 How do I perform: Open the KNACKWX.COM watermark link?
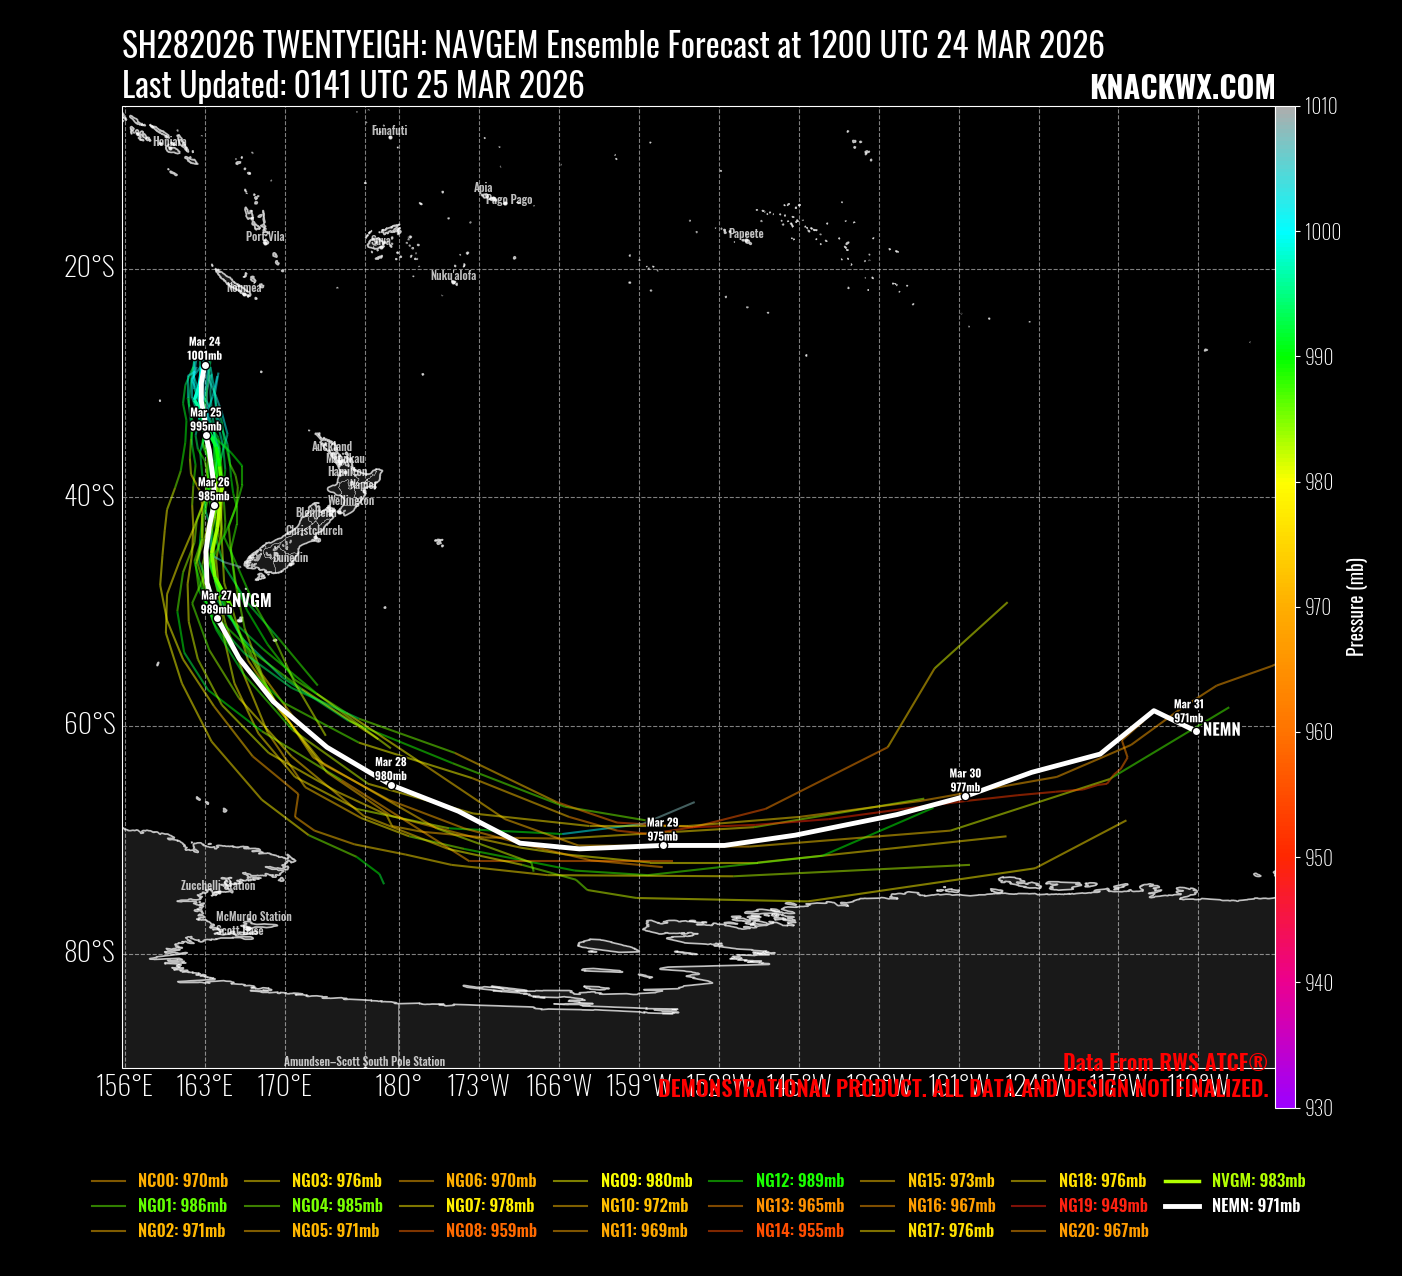coord(1182,88)
